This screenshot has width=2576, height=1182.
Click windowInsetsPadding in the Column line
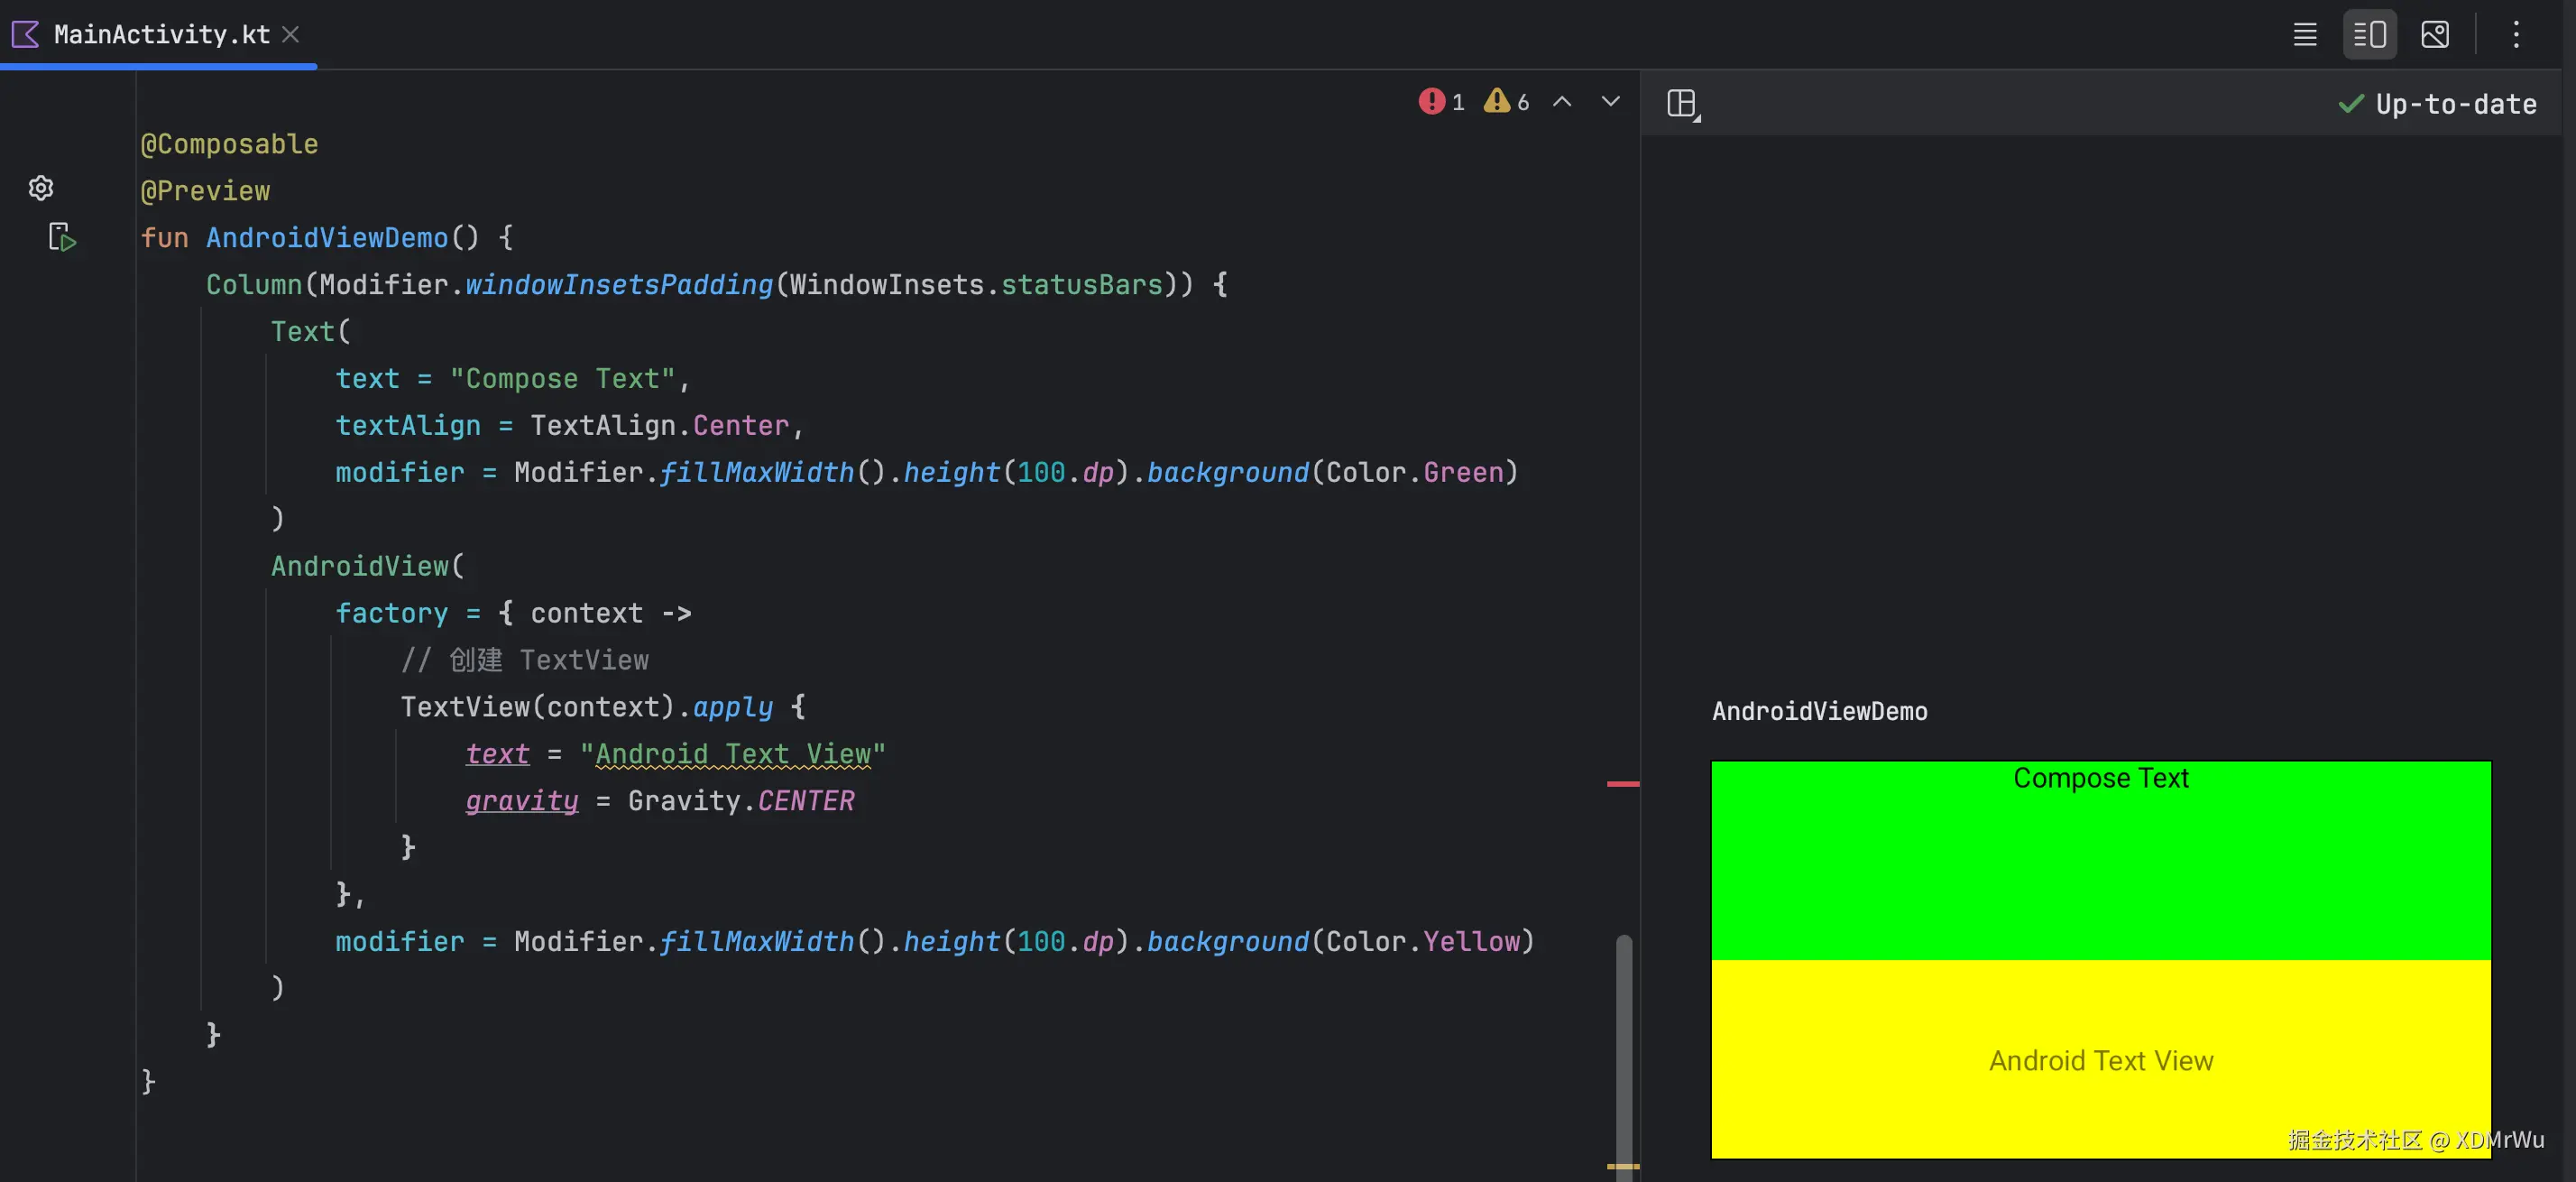coord(618,285)
